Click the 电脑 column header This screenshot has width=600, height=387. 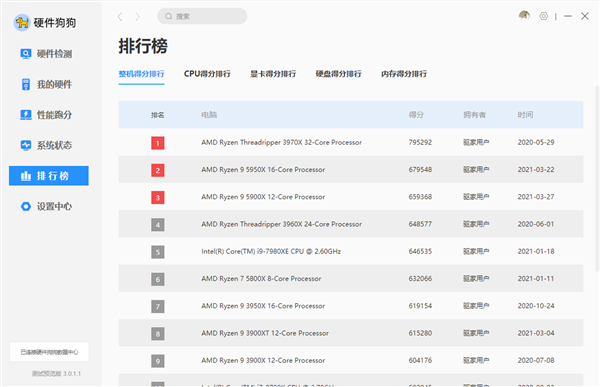pyautogui.click(x=209, y=115)
